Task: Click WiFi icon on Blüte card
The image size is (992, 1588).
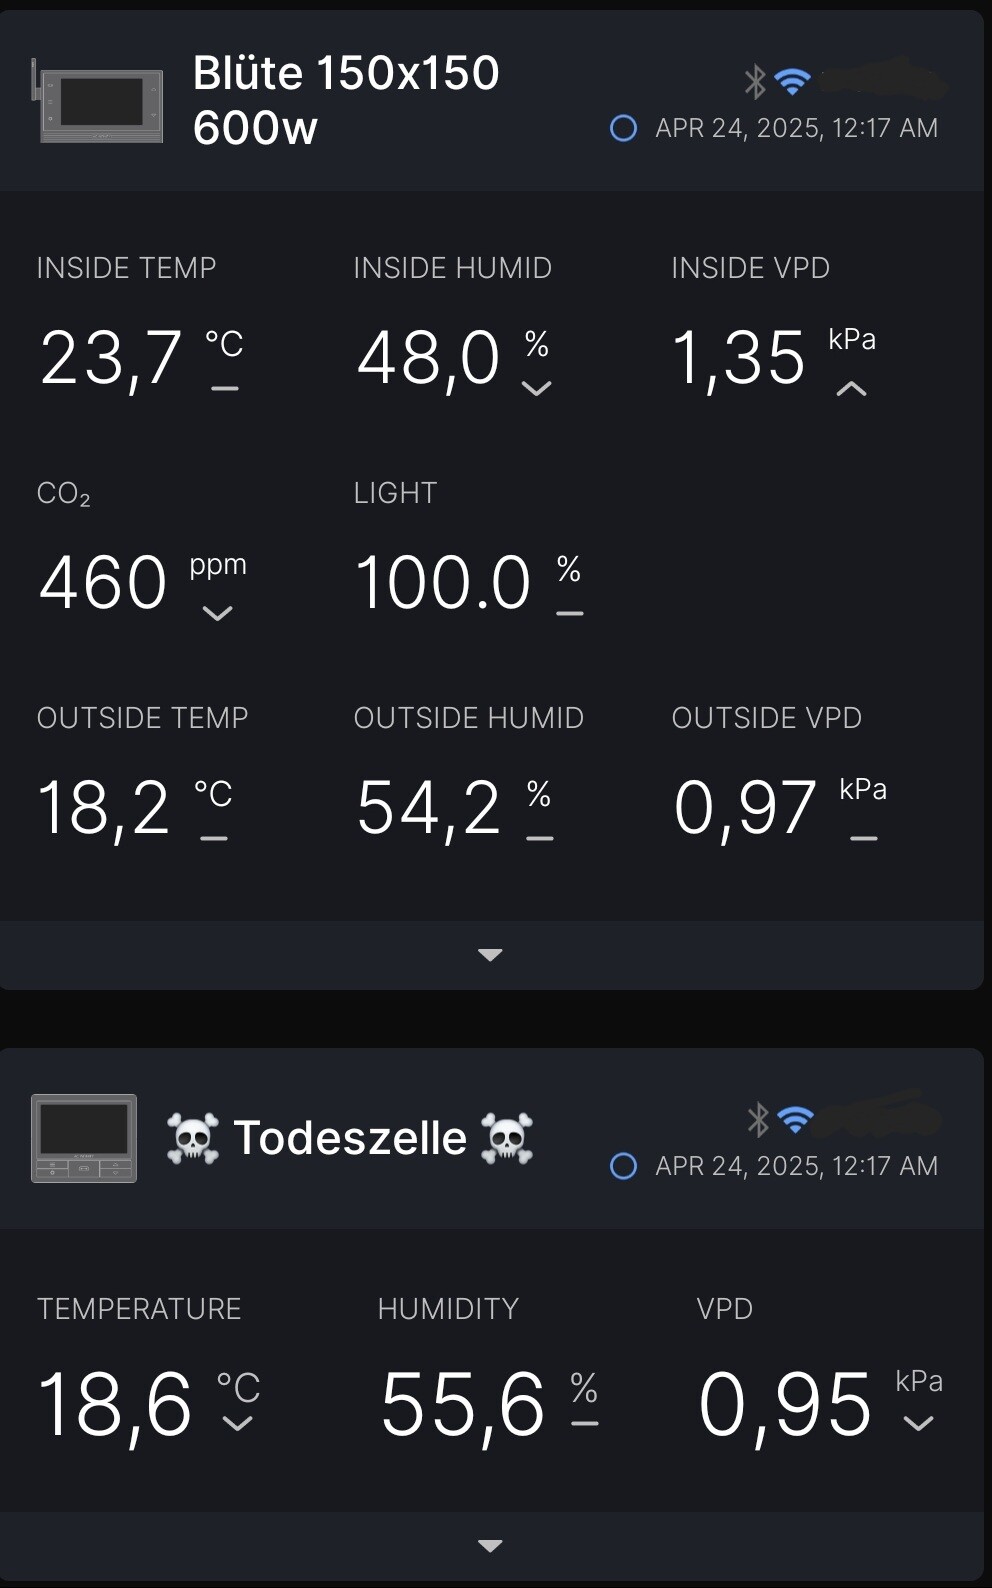Action: (x=792, y=82)
